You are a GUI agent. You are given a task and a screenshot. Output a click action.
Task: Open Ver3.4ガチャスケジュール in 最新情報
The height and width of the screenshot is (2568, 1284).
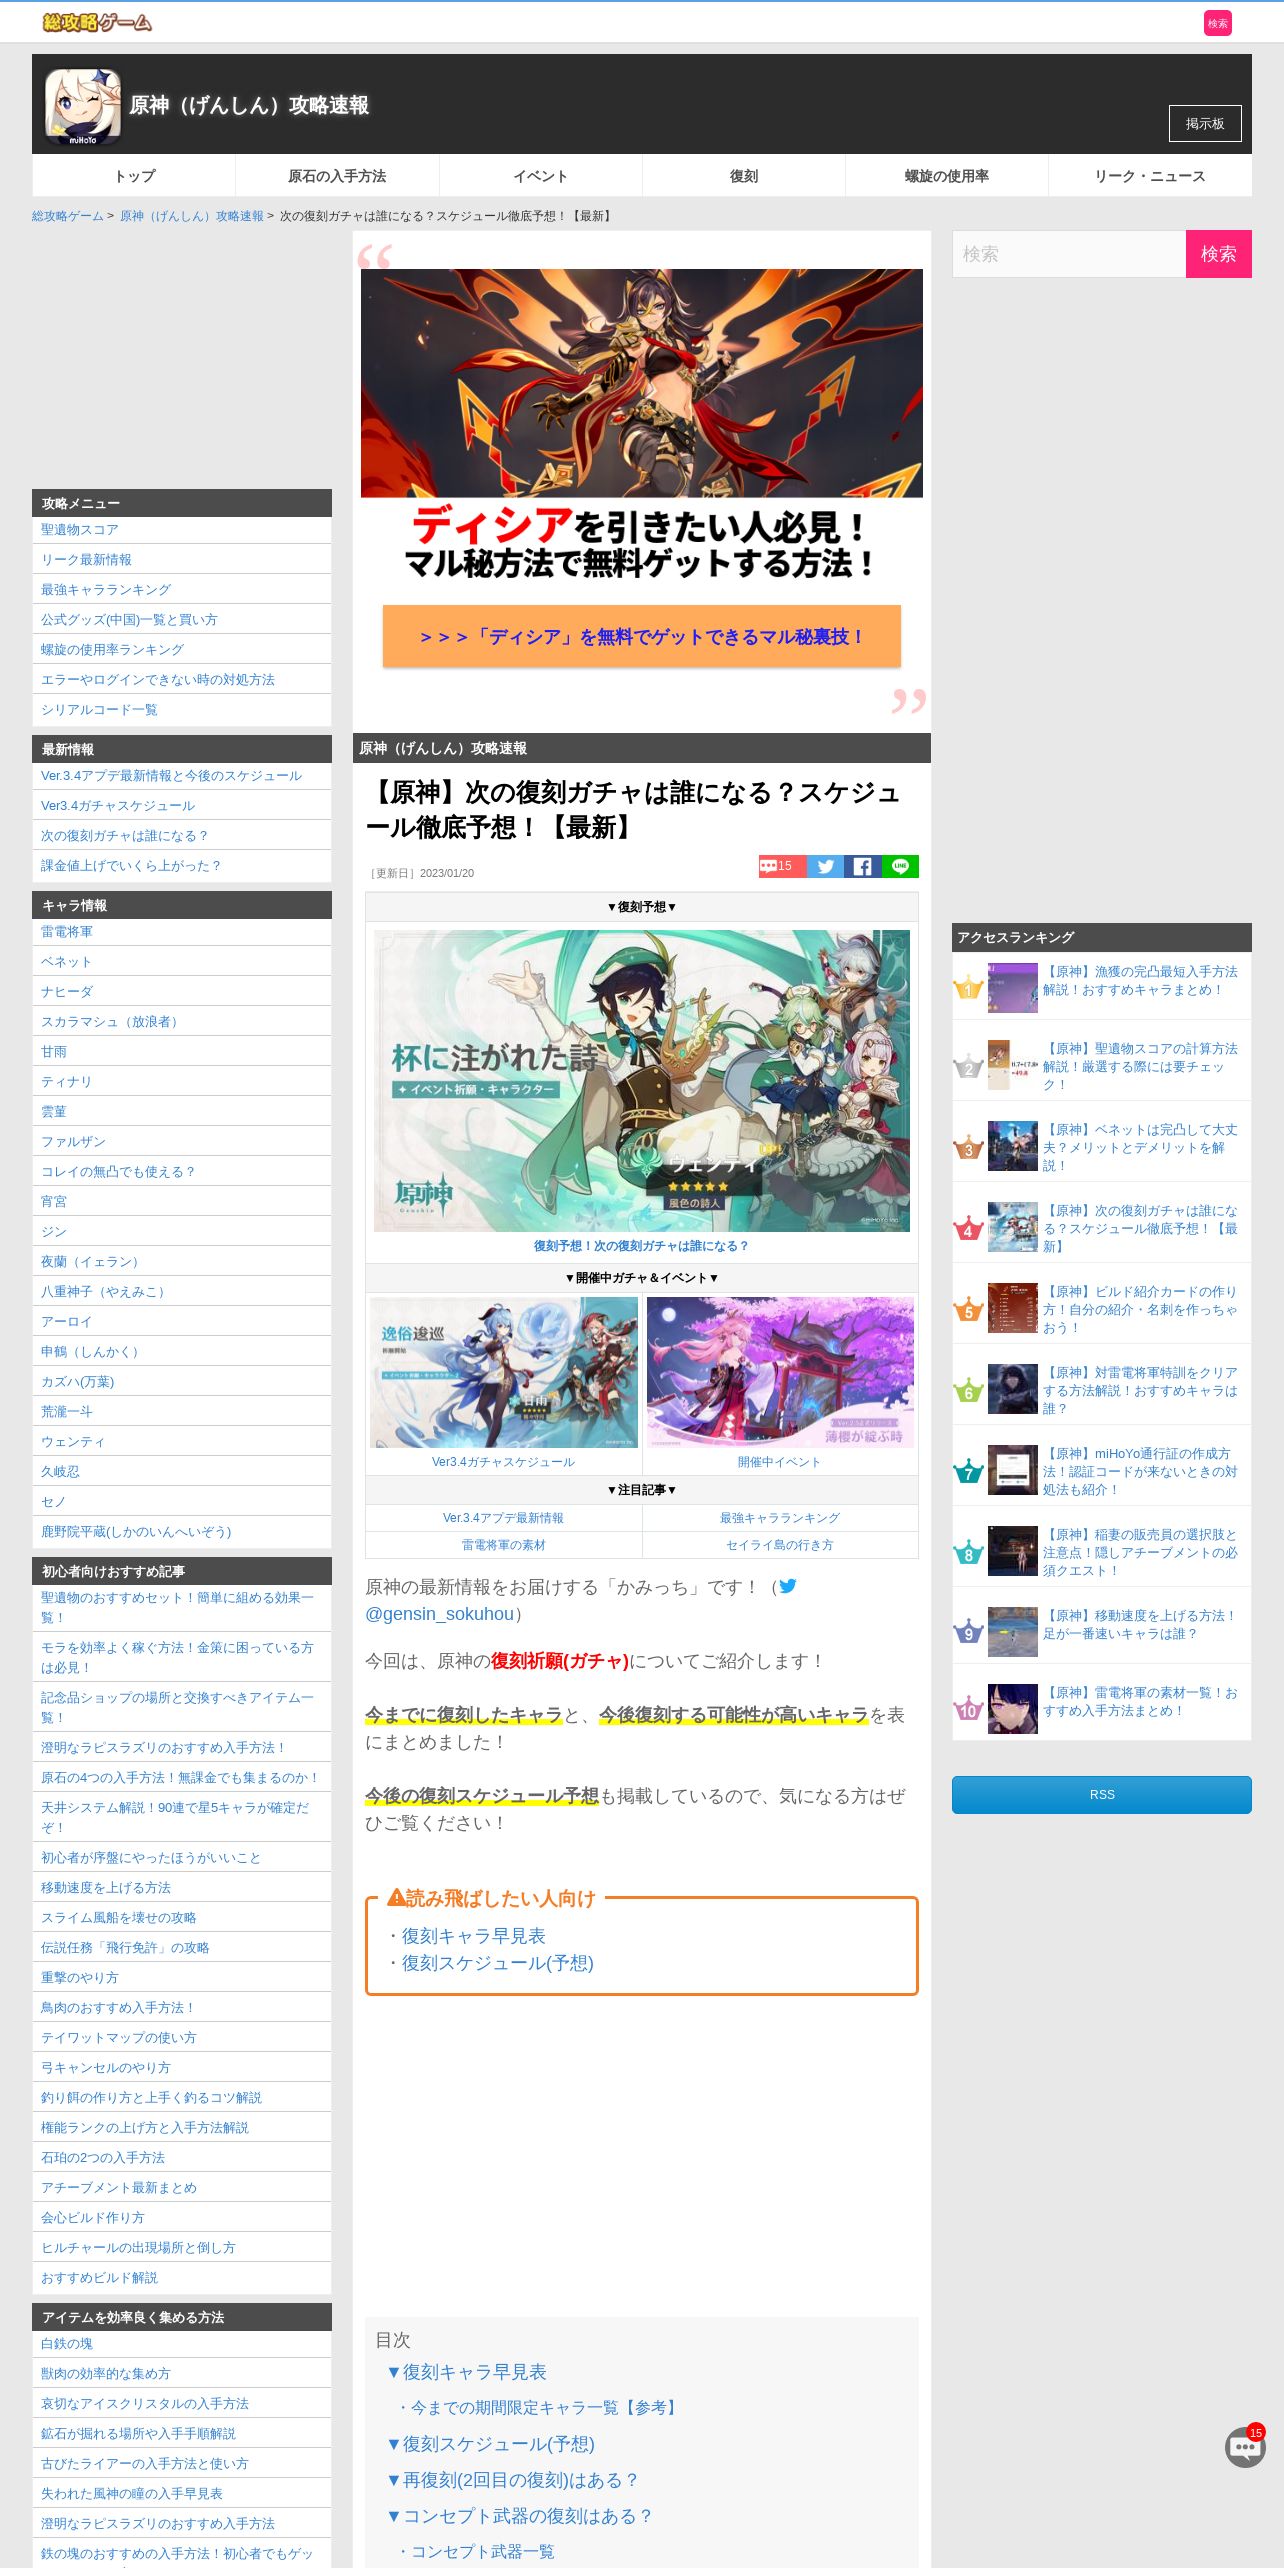pyautogui.click(x=118, y=806)
